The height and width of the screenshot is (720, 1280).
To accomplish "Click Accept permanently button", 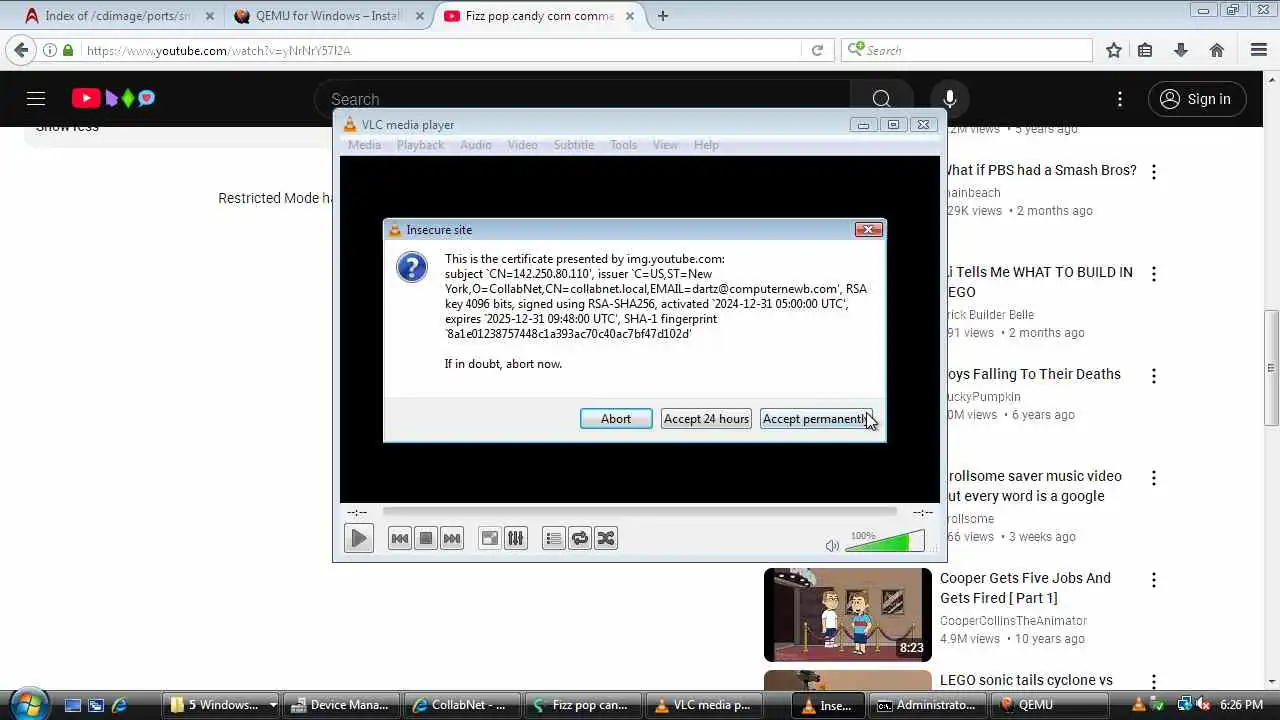I will click(x=816, y=419).
